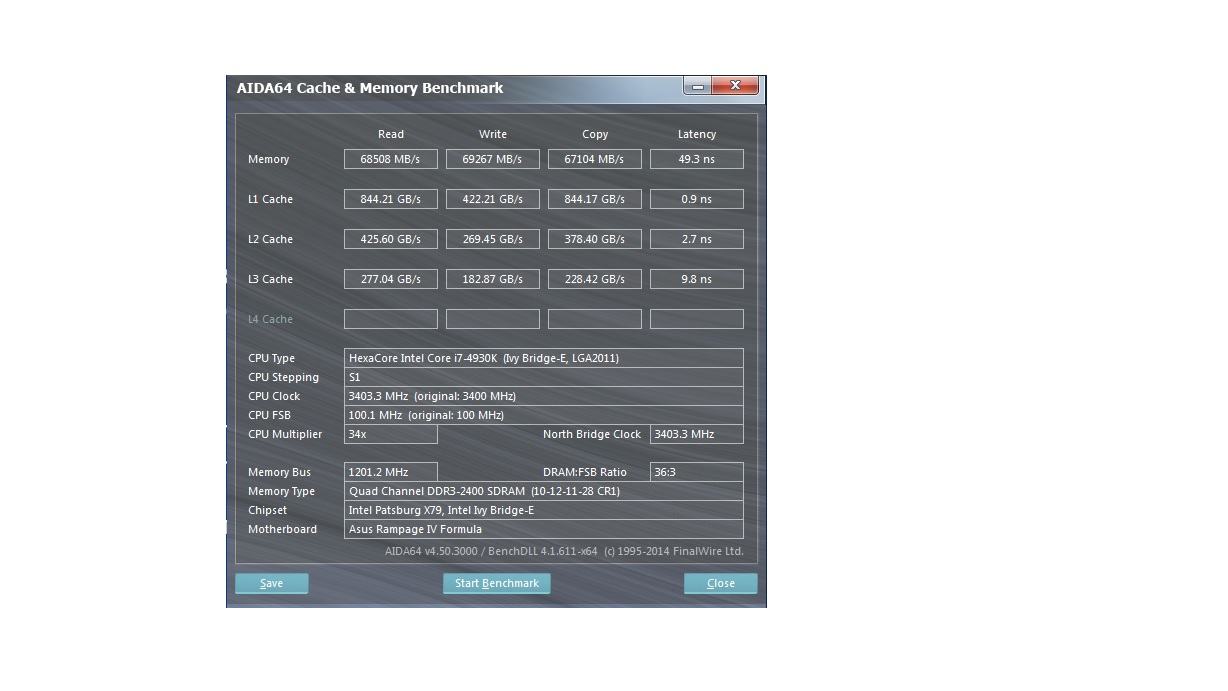The image size is (1228, 691).
Task: Click the Copy column header
Action: point(595,134)
